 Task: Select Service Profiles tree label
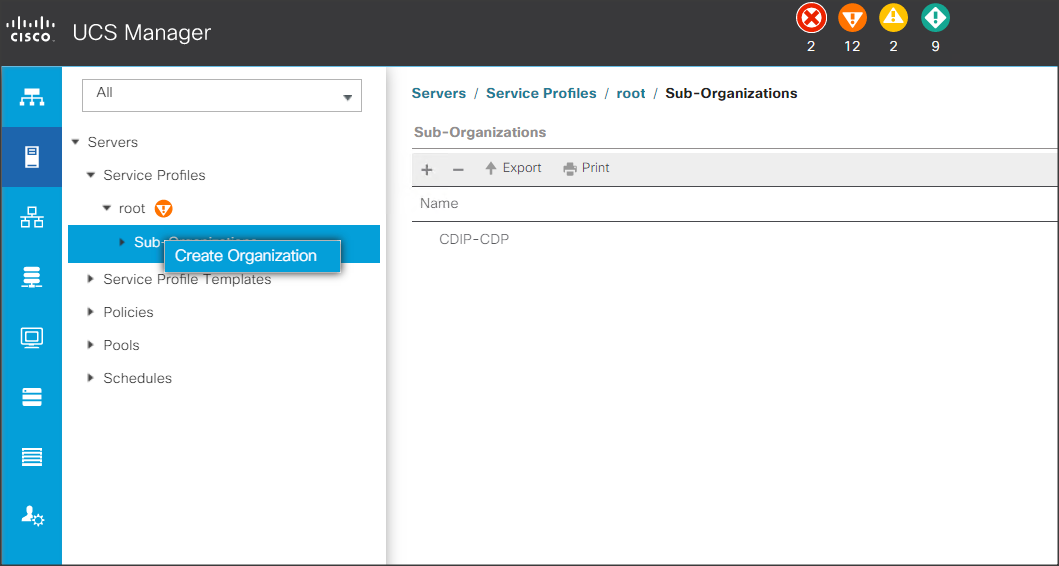pos(154,176)
